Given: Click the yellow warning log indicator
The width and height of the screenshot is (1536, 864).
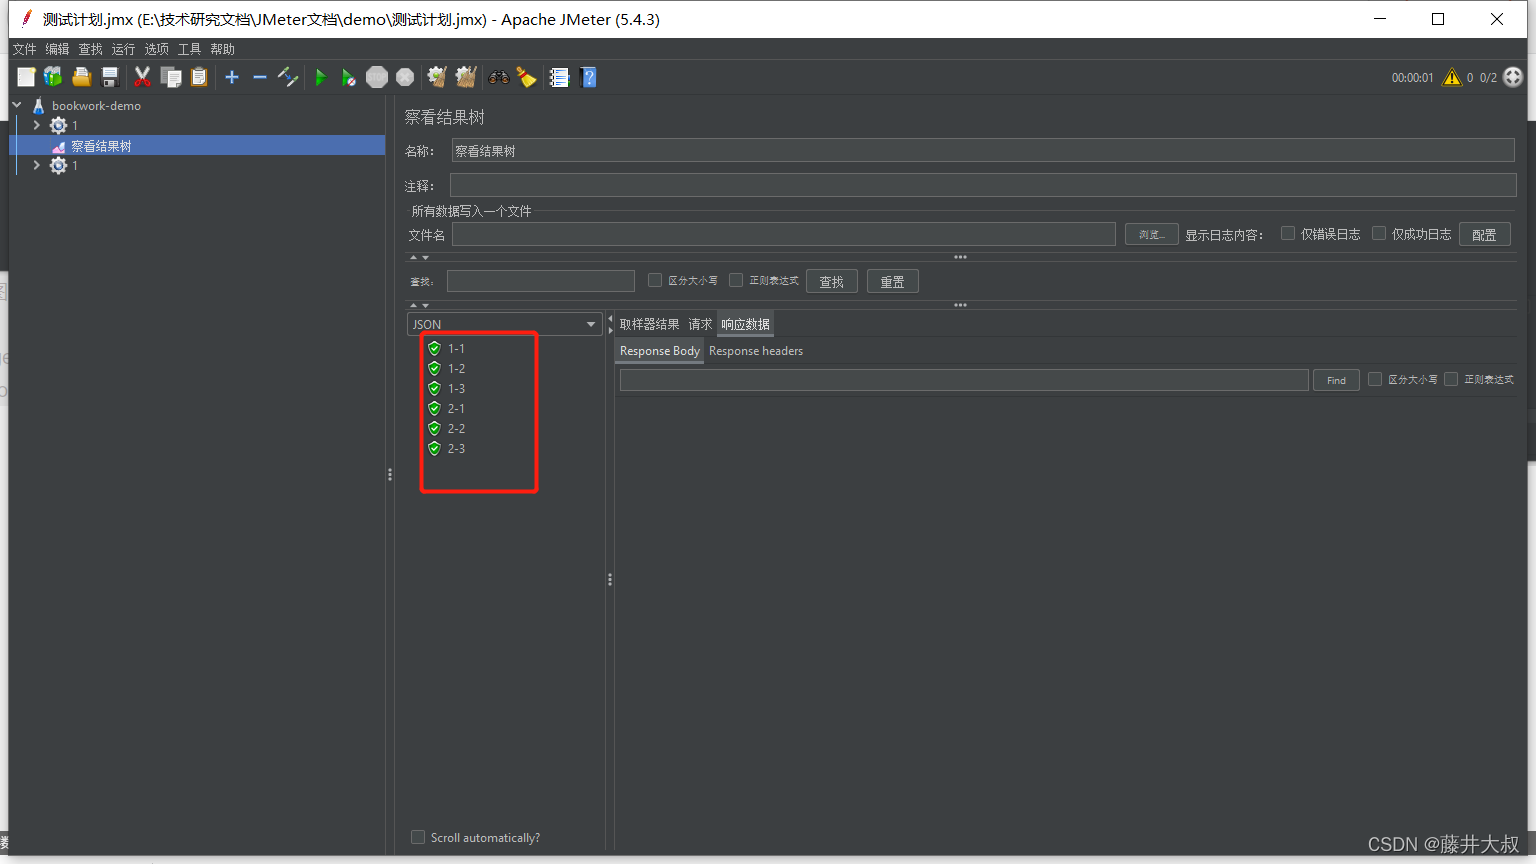Looking at the screenshot, I should tap(1452, 77).
